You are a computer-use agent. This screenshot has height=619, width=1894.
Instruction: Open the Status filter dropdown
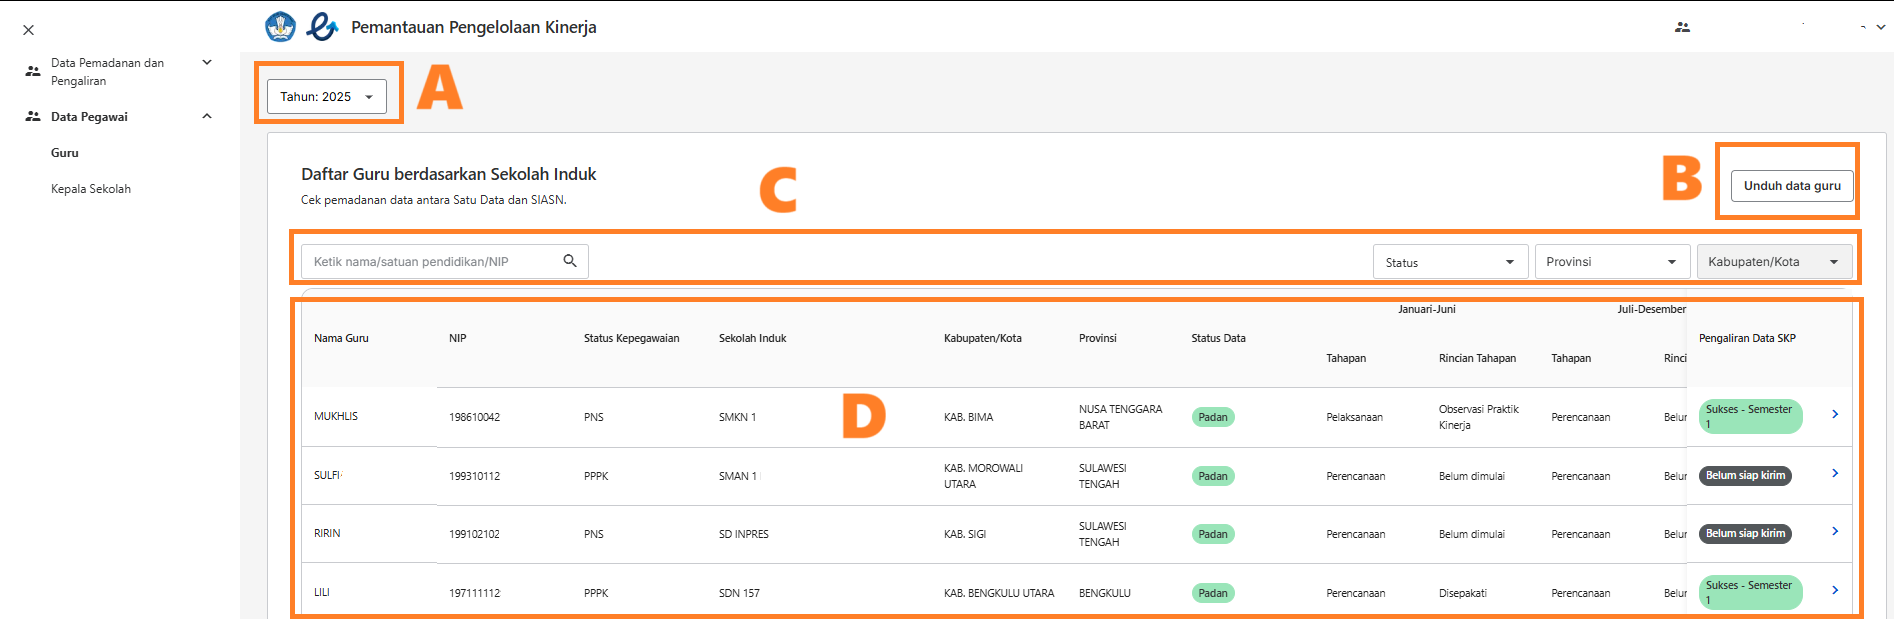[x=1450, y=262]
